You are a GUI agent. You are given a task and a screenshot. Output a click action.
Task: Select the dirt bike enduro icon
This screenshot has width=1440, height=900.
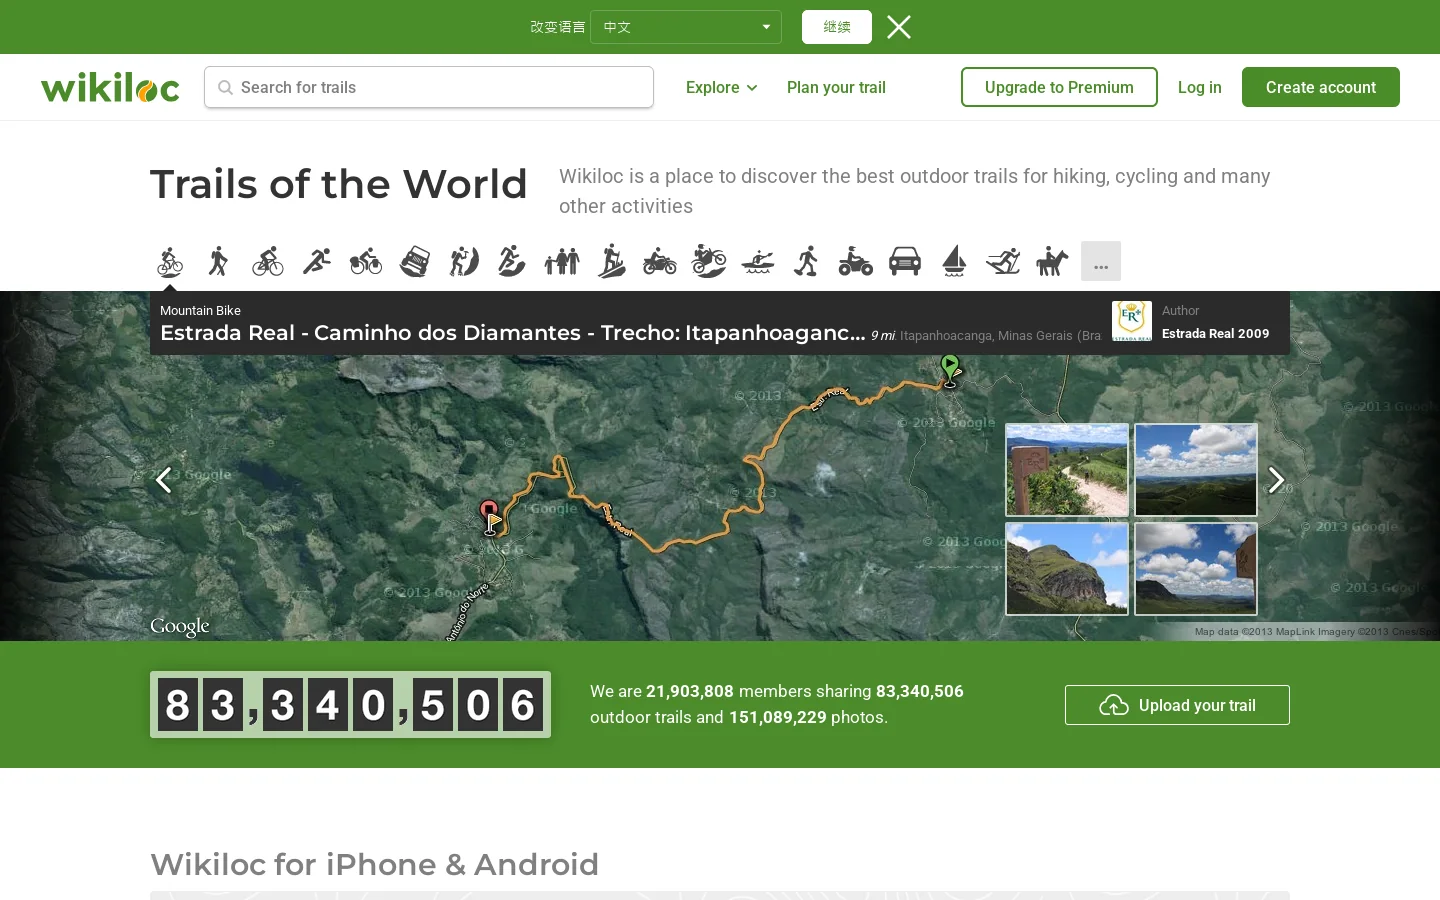pos(709,261)
